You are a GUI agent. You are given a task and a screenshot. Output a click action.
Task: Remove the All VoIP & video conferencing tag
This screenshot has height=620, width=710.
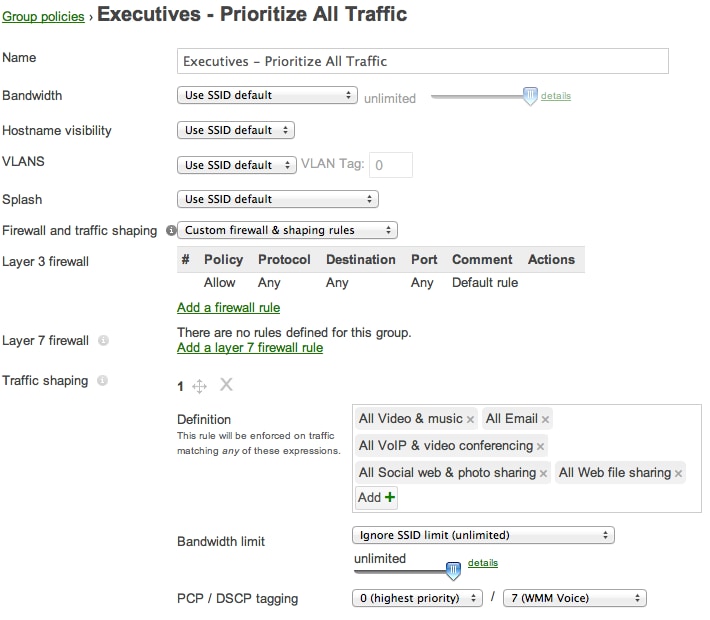[x=540, y=447]
